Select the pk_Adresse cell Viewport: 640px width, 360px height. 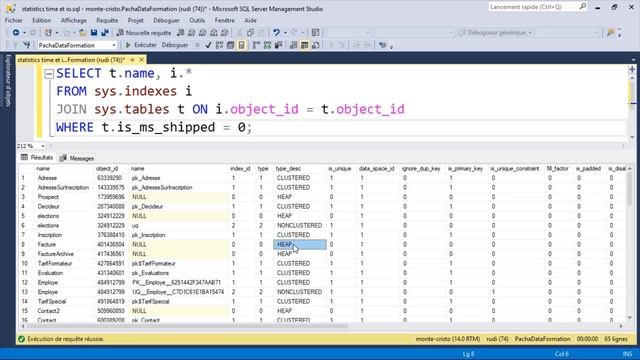(179, 178)
